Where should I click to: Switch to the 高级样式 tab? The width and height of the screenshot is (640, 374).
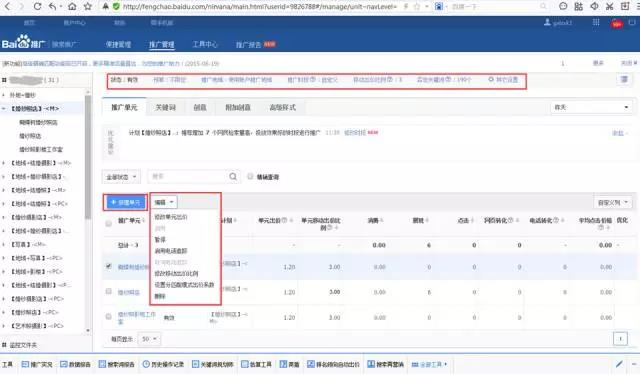click(x=282, y=107)
